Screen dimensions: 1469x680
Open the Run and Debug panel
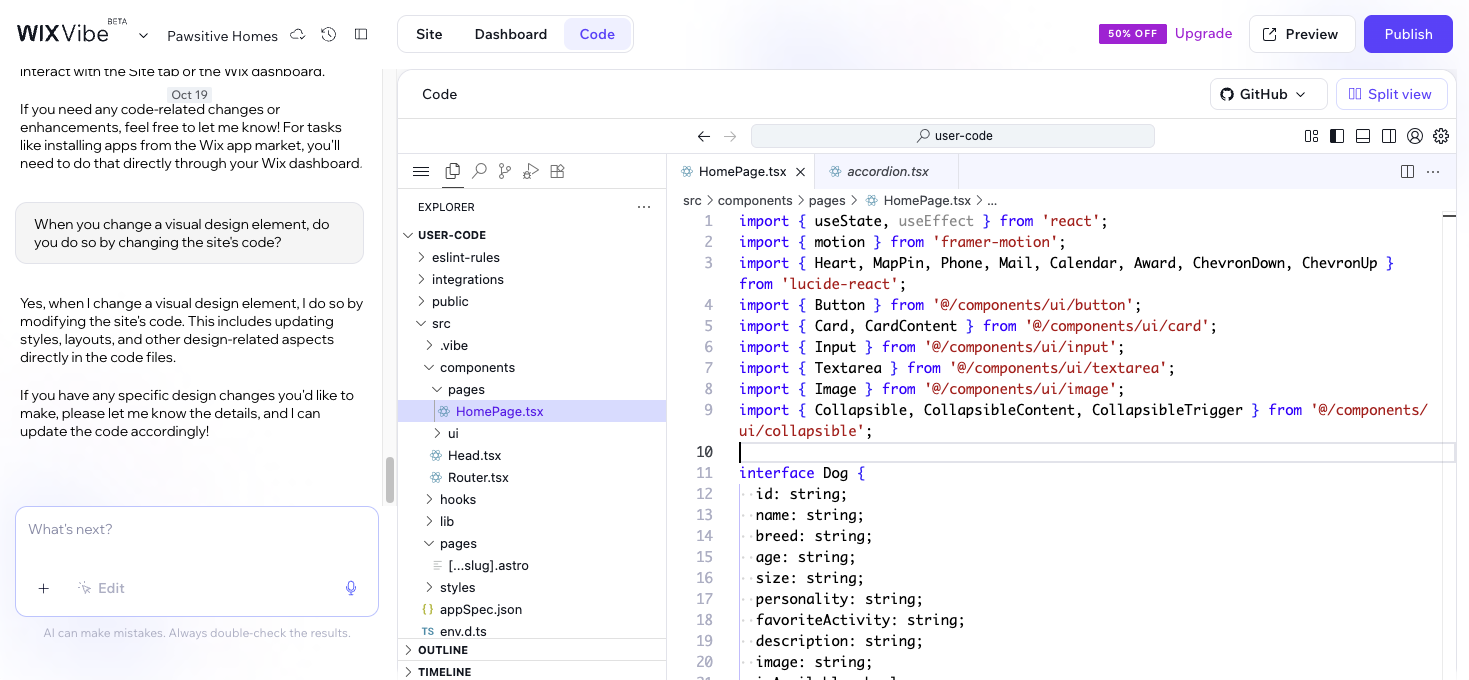(530, 171)
